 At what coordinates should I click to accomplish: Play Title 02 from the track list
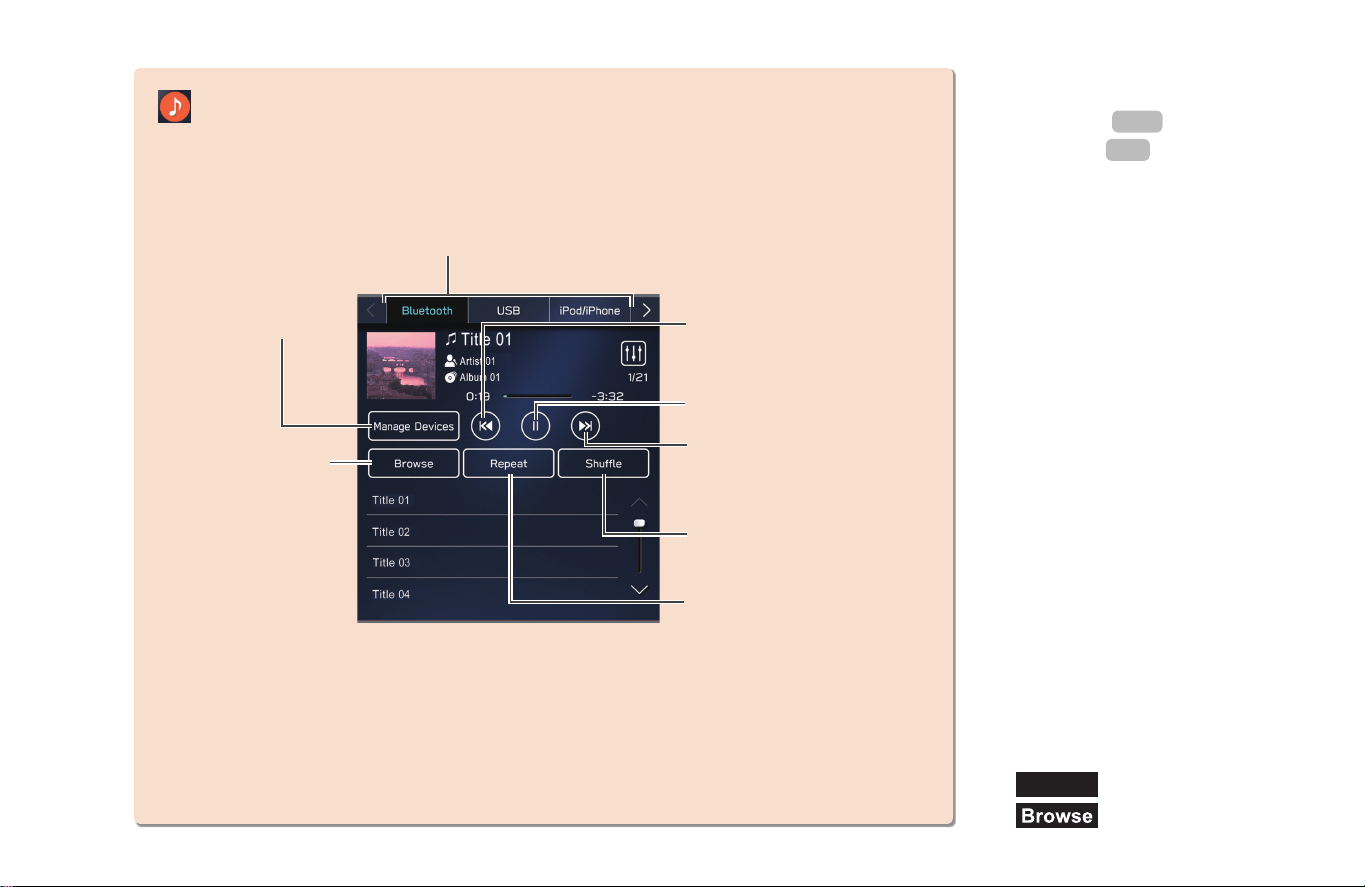point(492,531)
